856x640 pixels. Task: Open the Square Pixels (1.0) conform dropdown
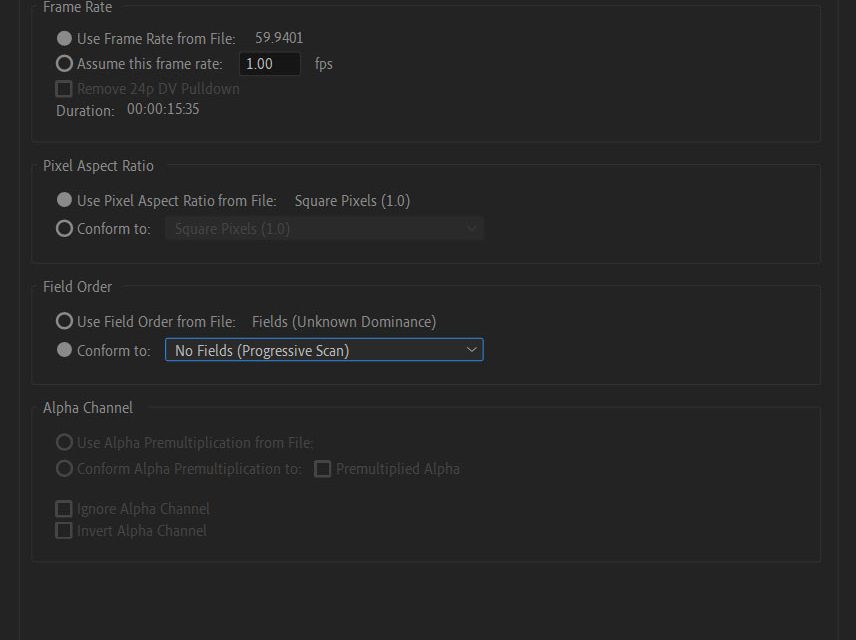[324, 229]
